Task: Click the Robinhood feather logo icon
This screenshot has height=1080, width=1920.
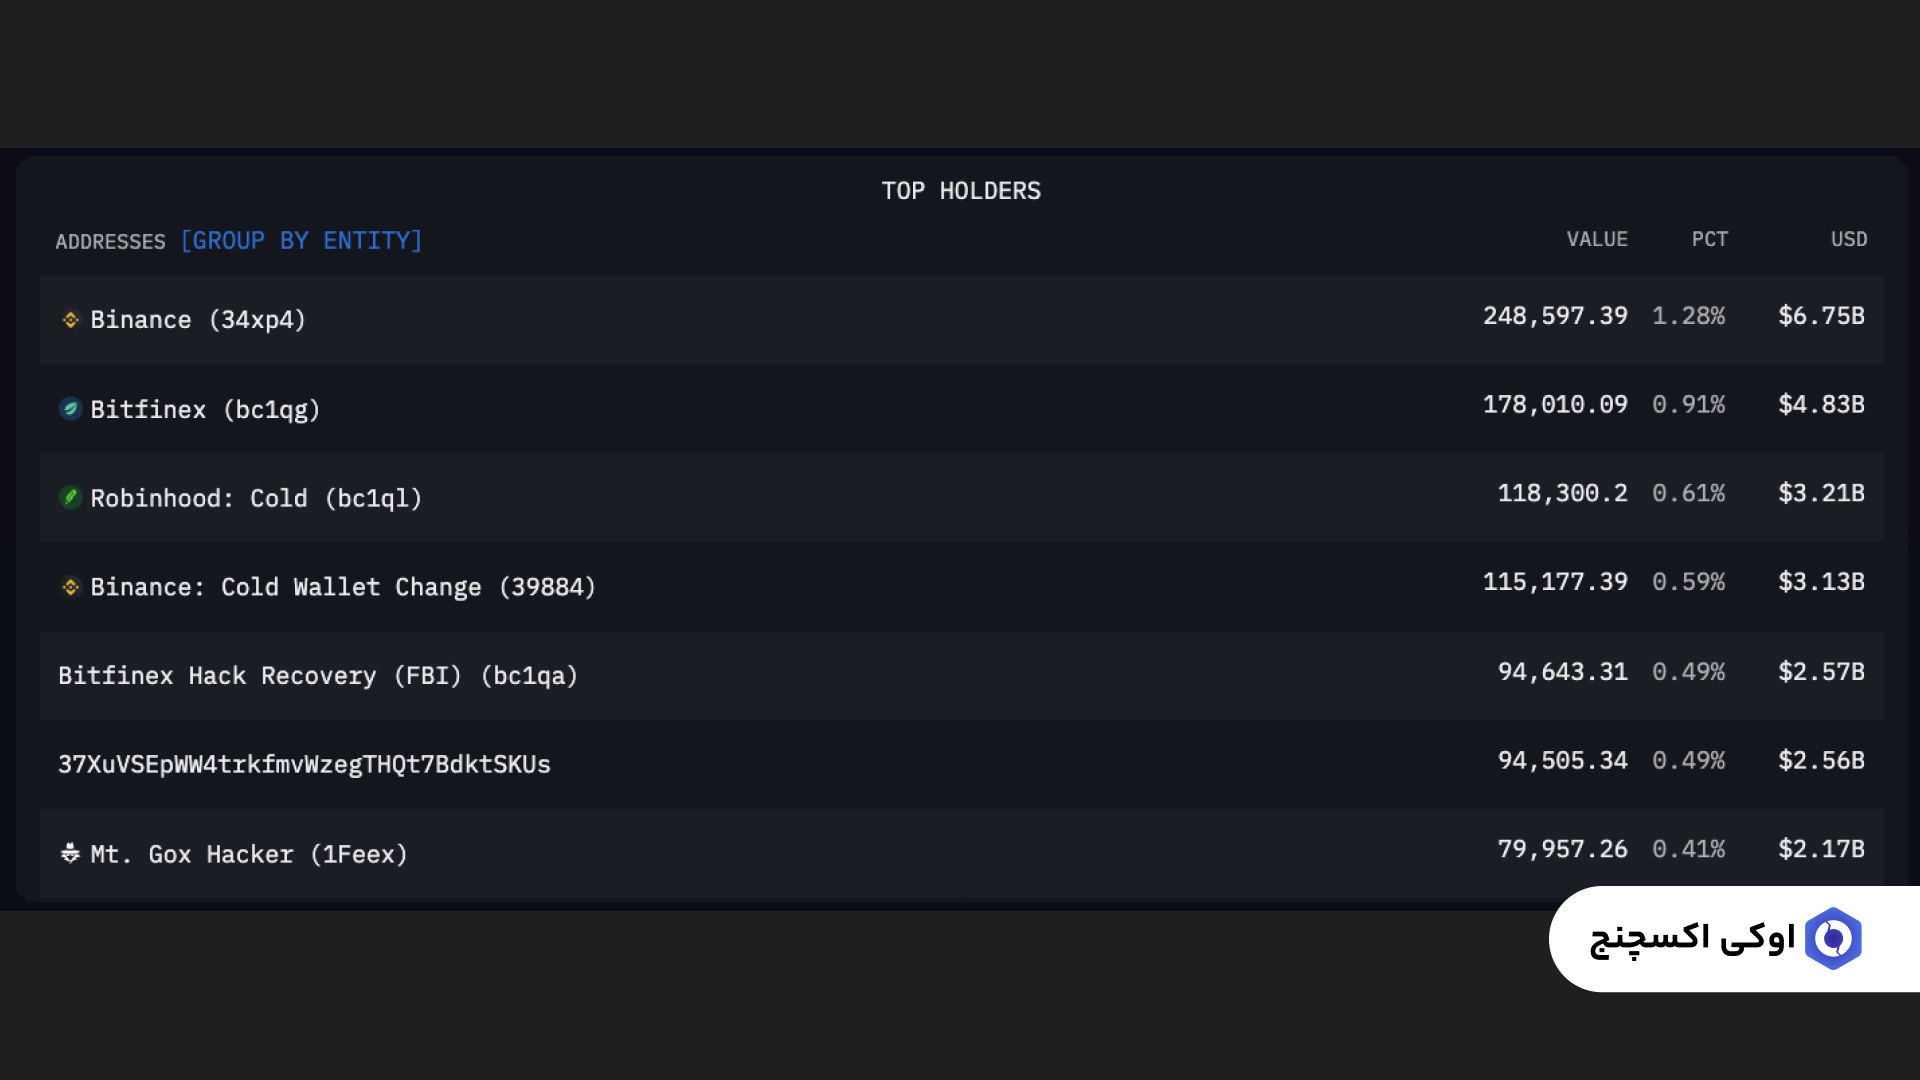Action: click(x=70, y=497)
